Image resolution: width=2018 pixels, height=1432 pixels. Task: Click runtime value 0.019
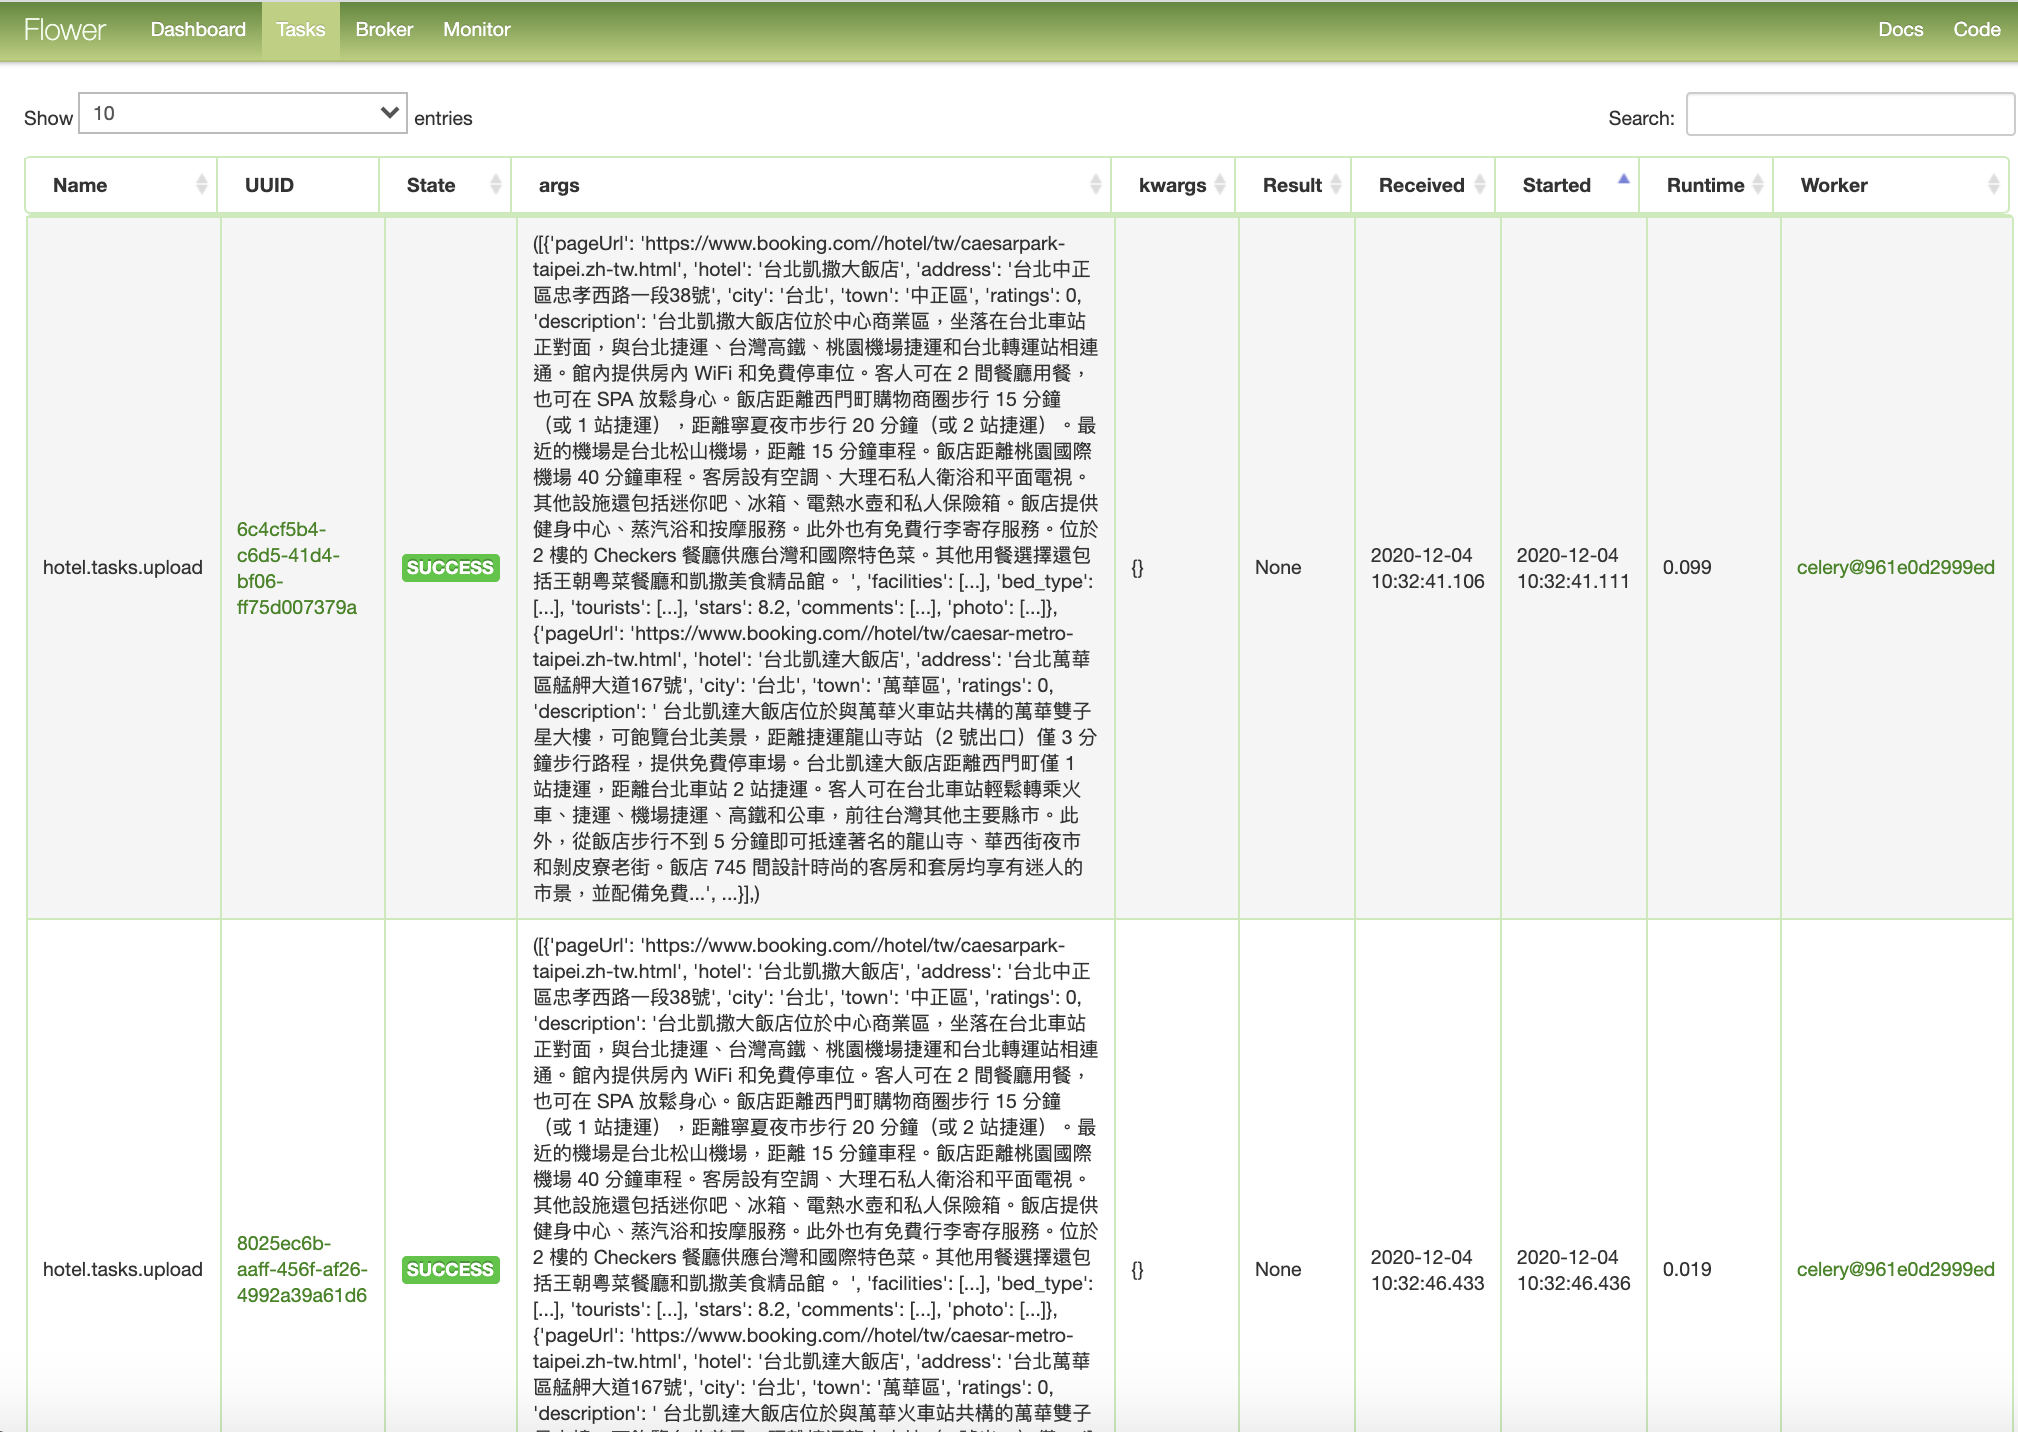1687,1269
